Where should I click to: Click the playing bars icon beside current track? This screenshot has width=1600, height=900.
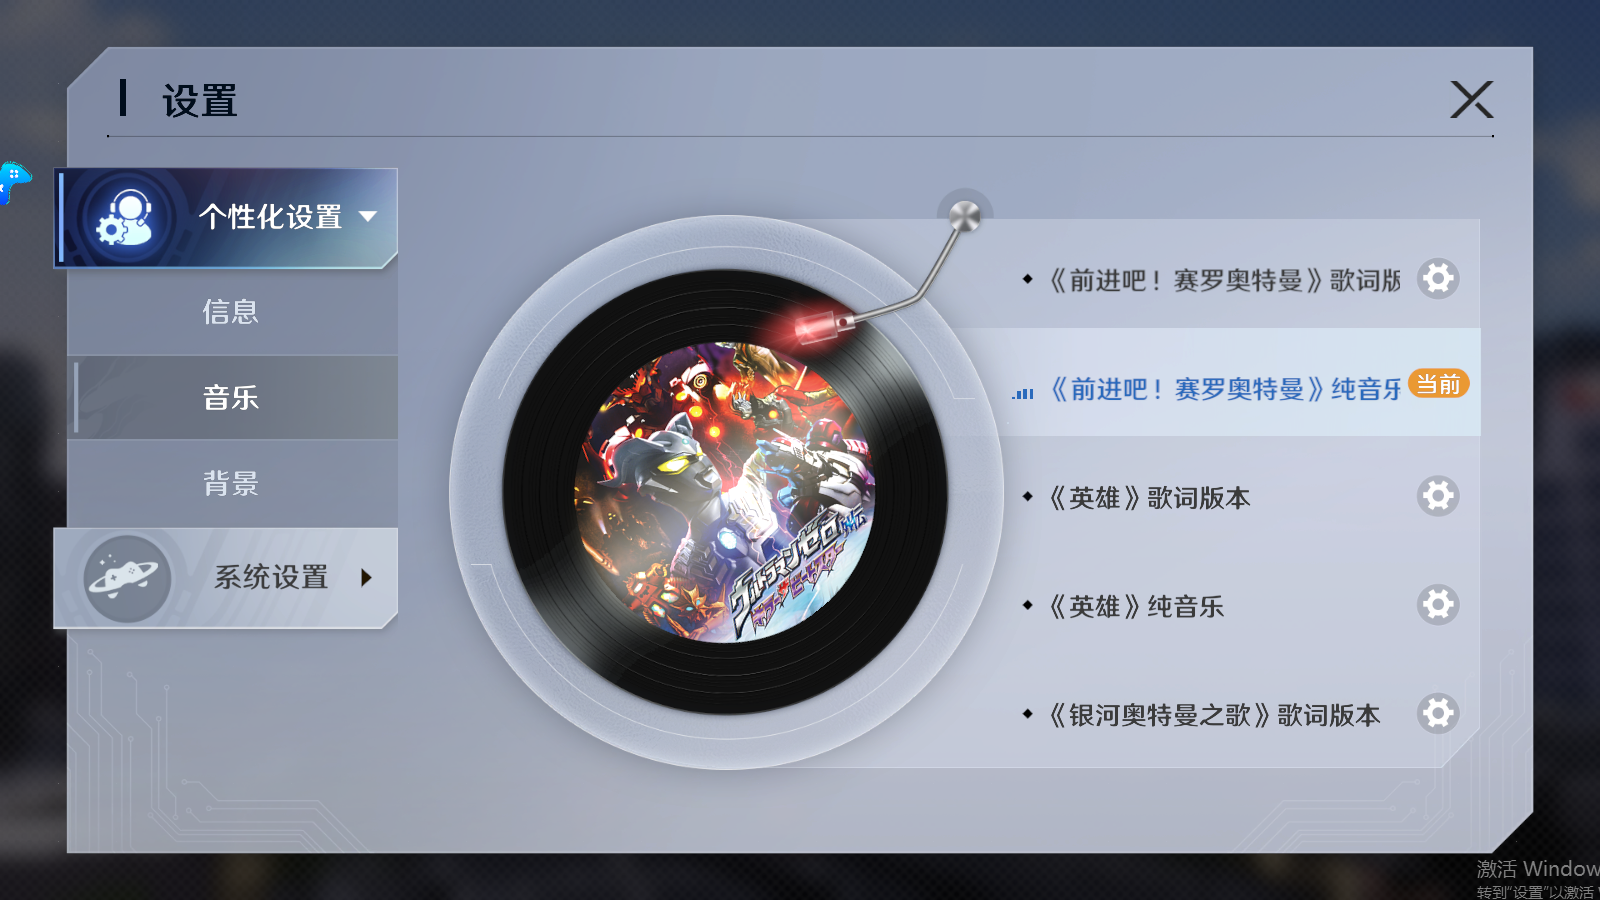[1023, 393]
